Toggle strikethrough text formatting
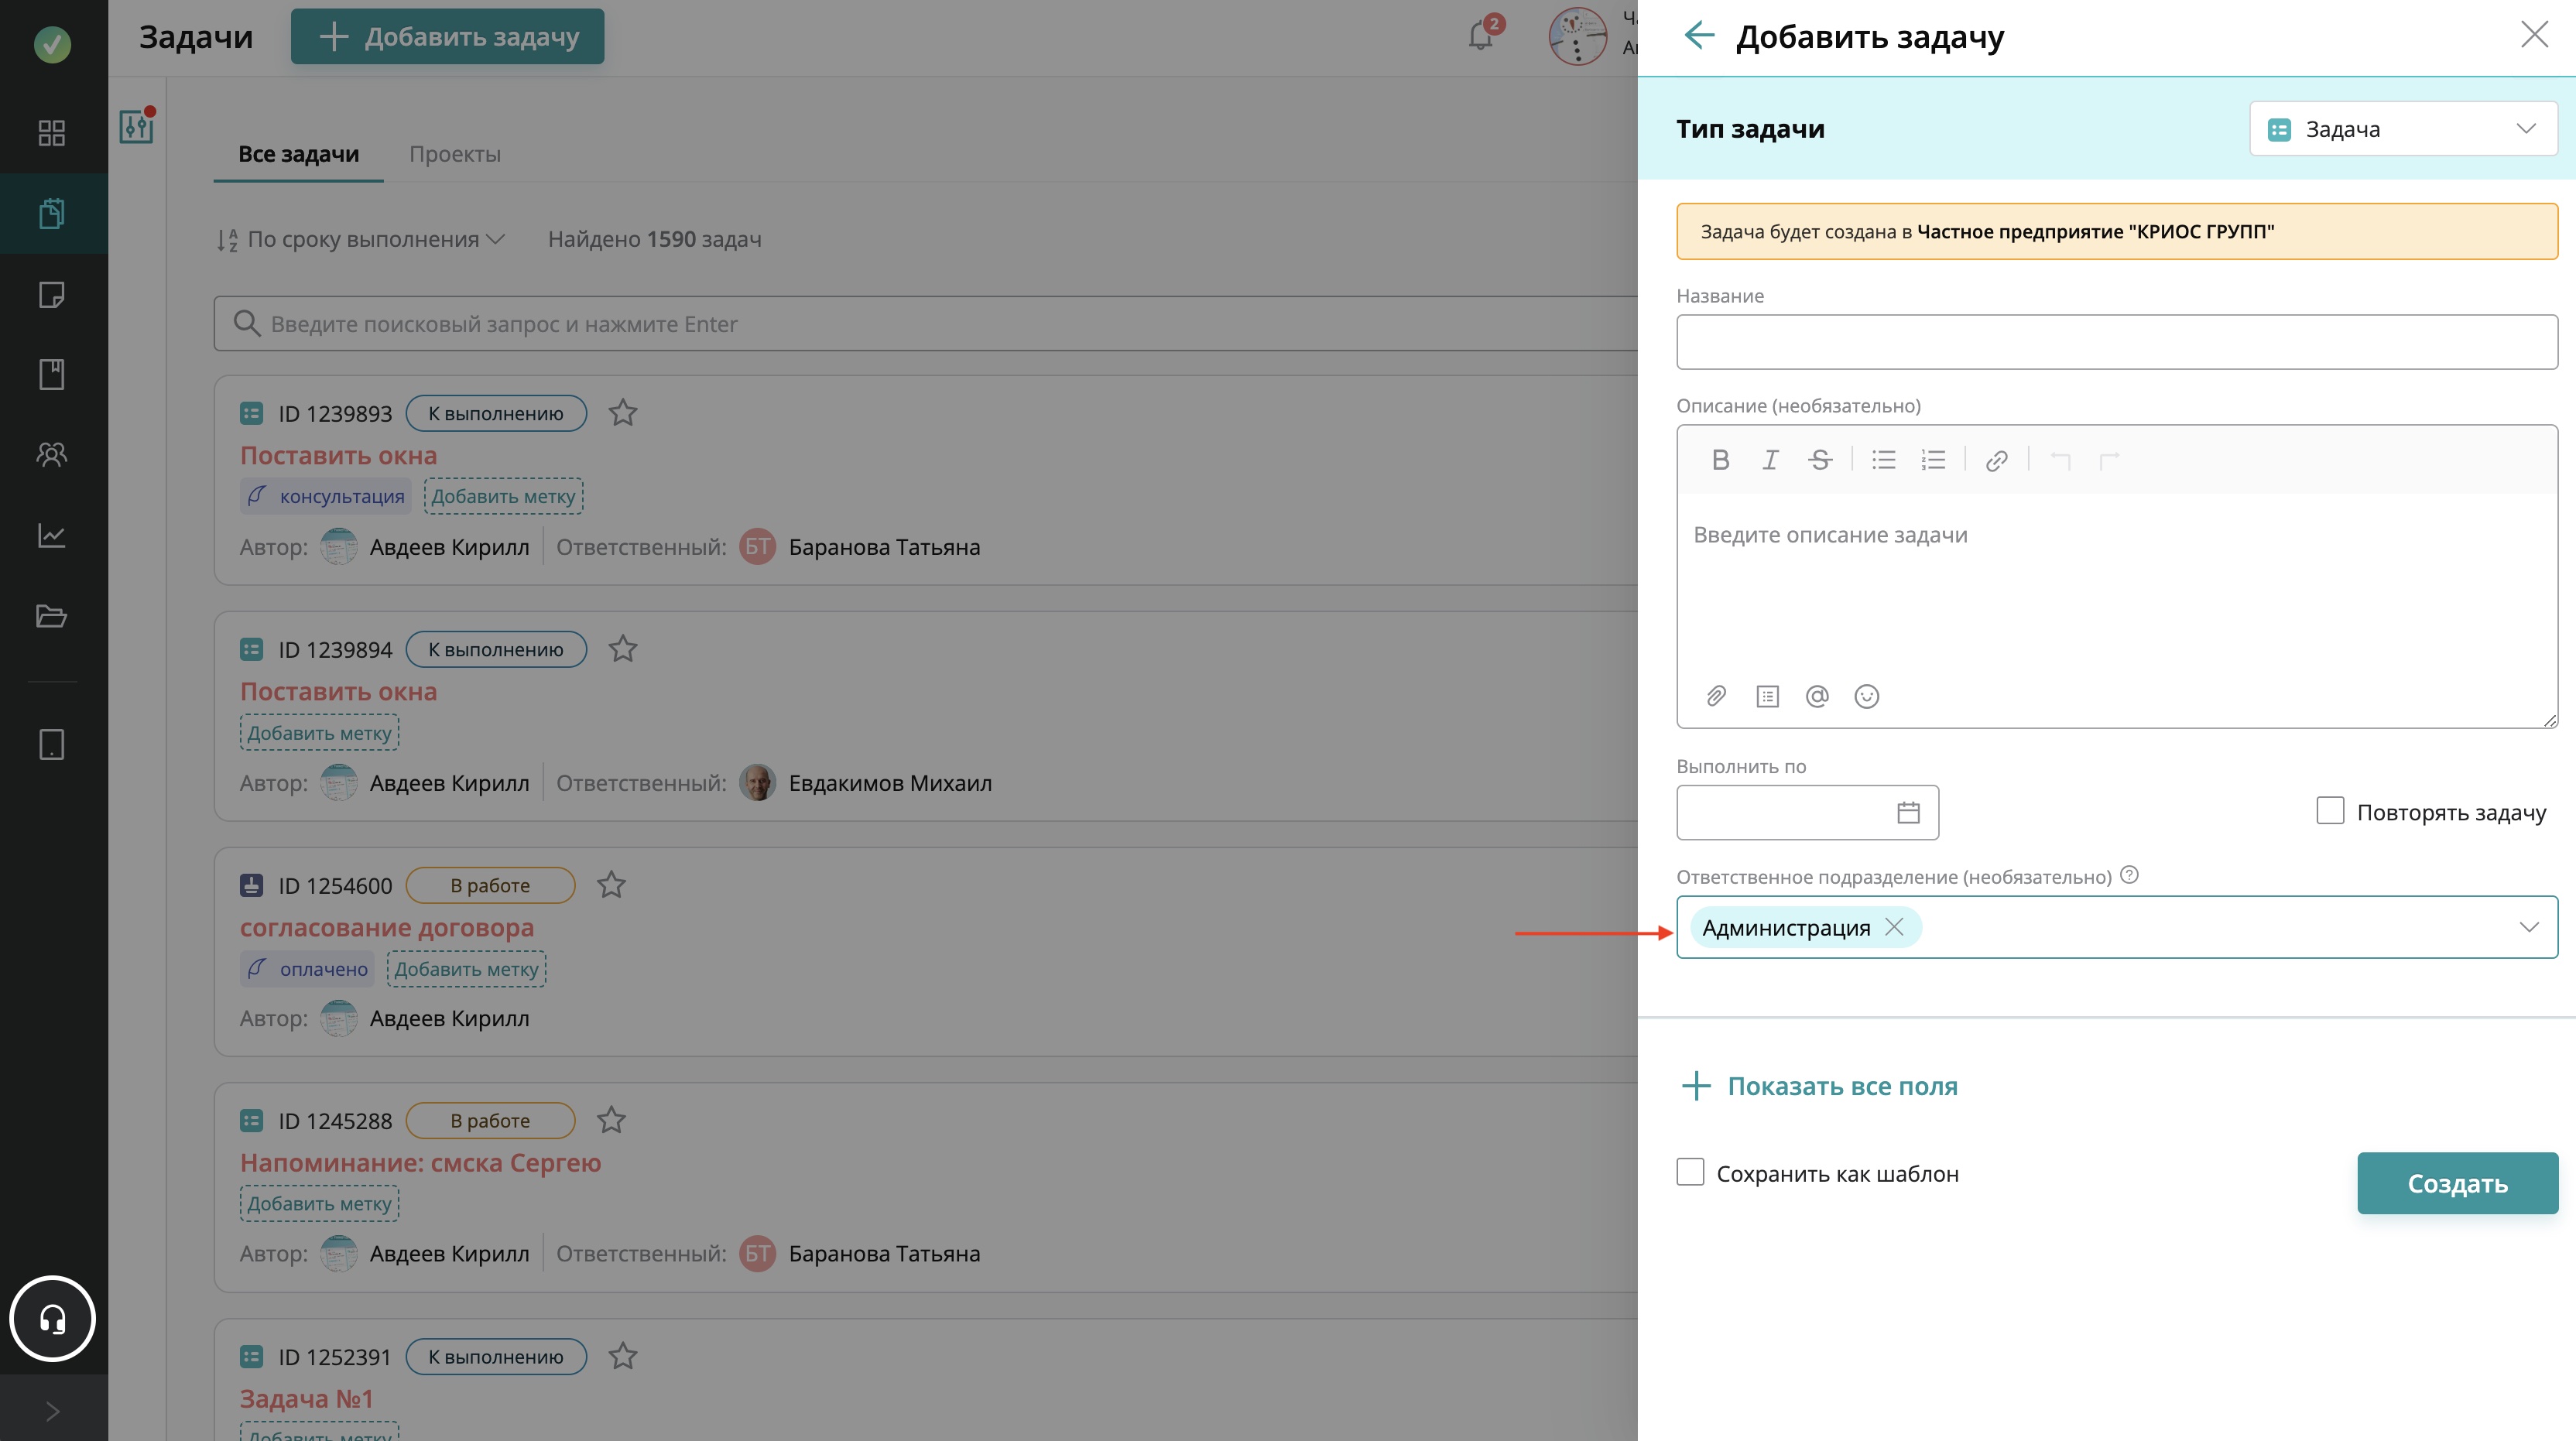This screenshot has width=2576, height=1441. (x=1819, y=460)
